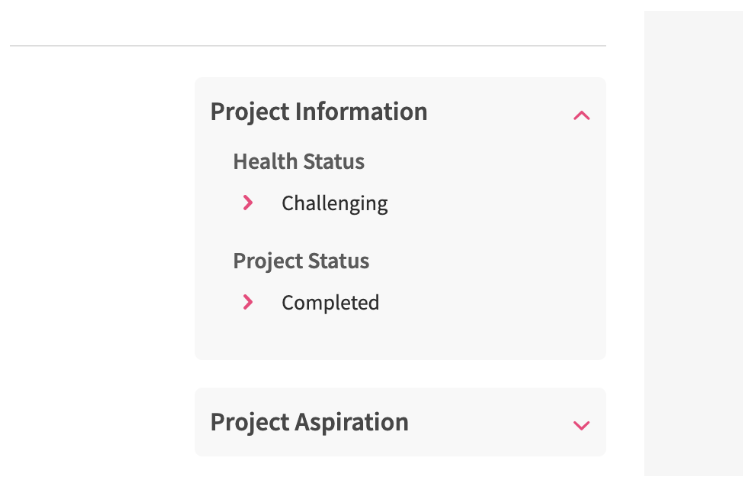754x478 pixels.
Task: Click the gray sidebar panel on right
Action: pos(698,240)
